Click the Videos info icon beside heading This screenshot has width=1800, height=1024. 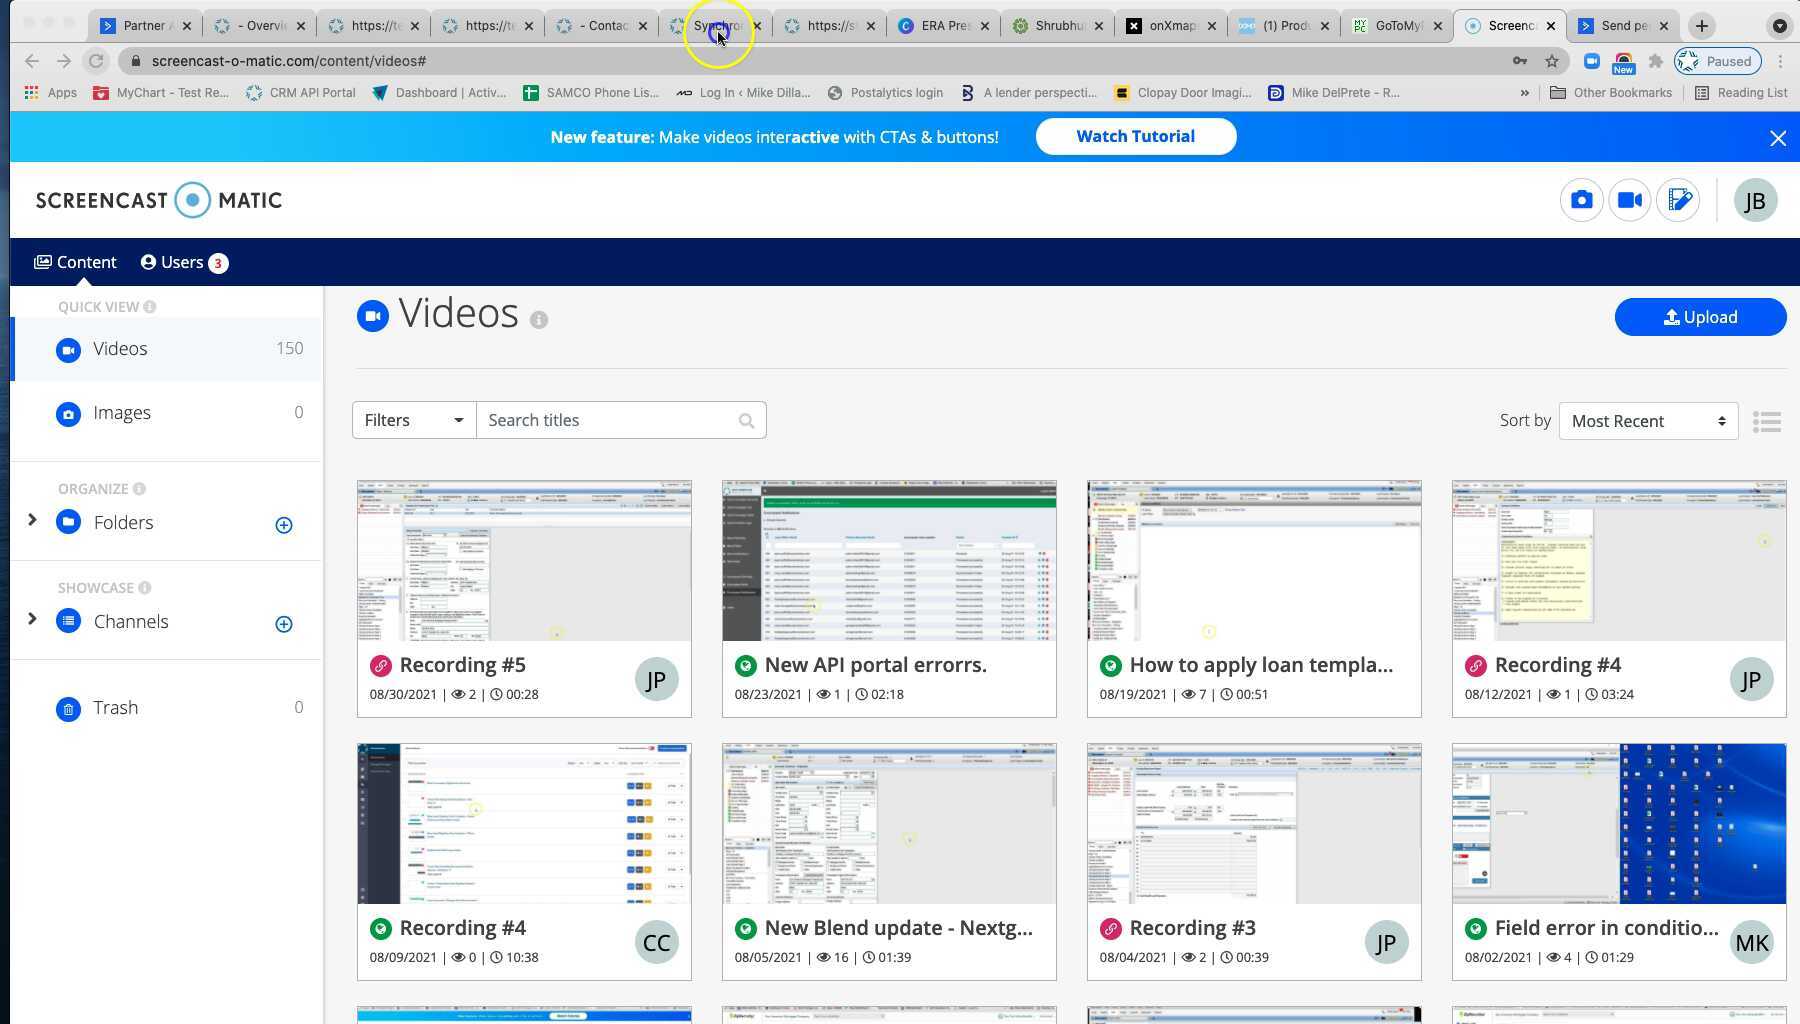coord(539,320)
